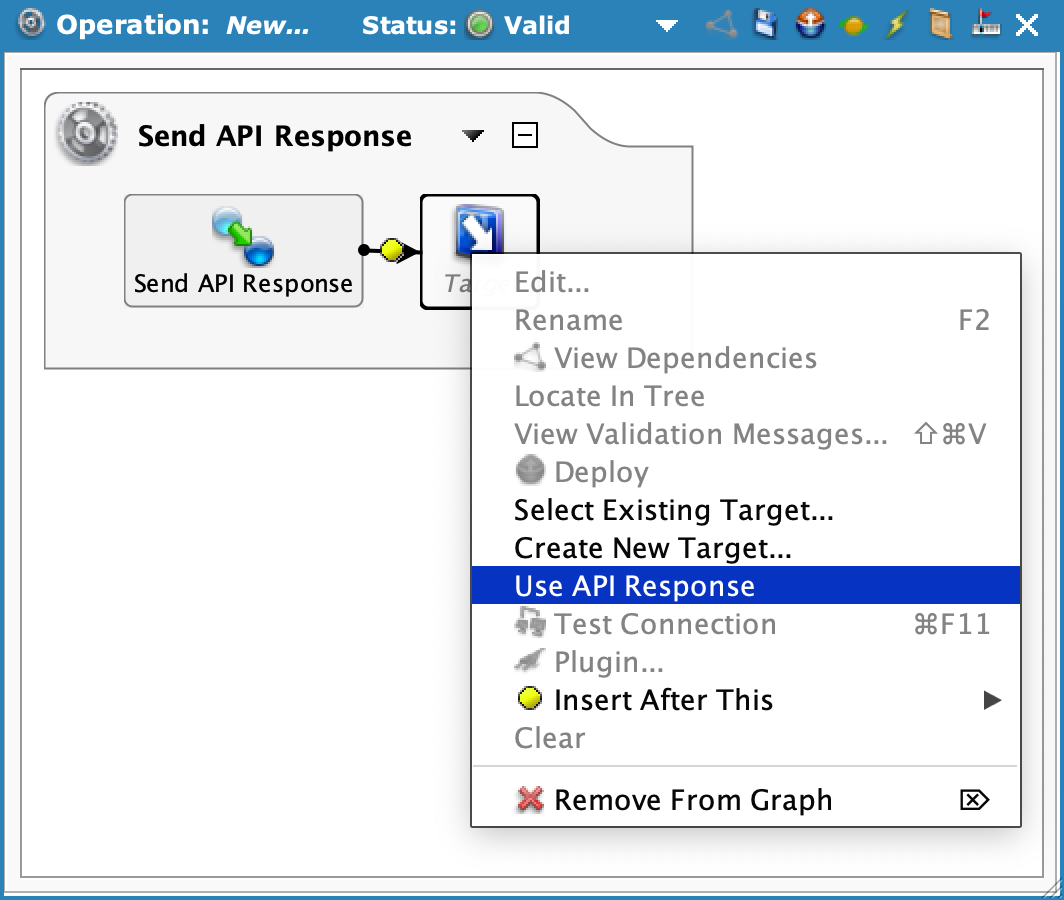This screenshot has height=900, width=1064.
Task: Open the Send API Response group dropdown arrow
Action: tap(474, 136)
